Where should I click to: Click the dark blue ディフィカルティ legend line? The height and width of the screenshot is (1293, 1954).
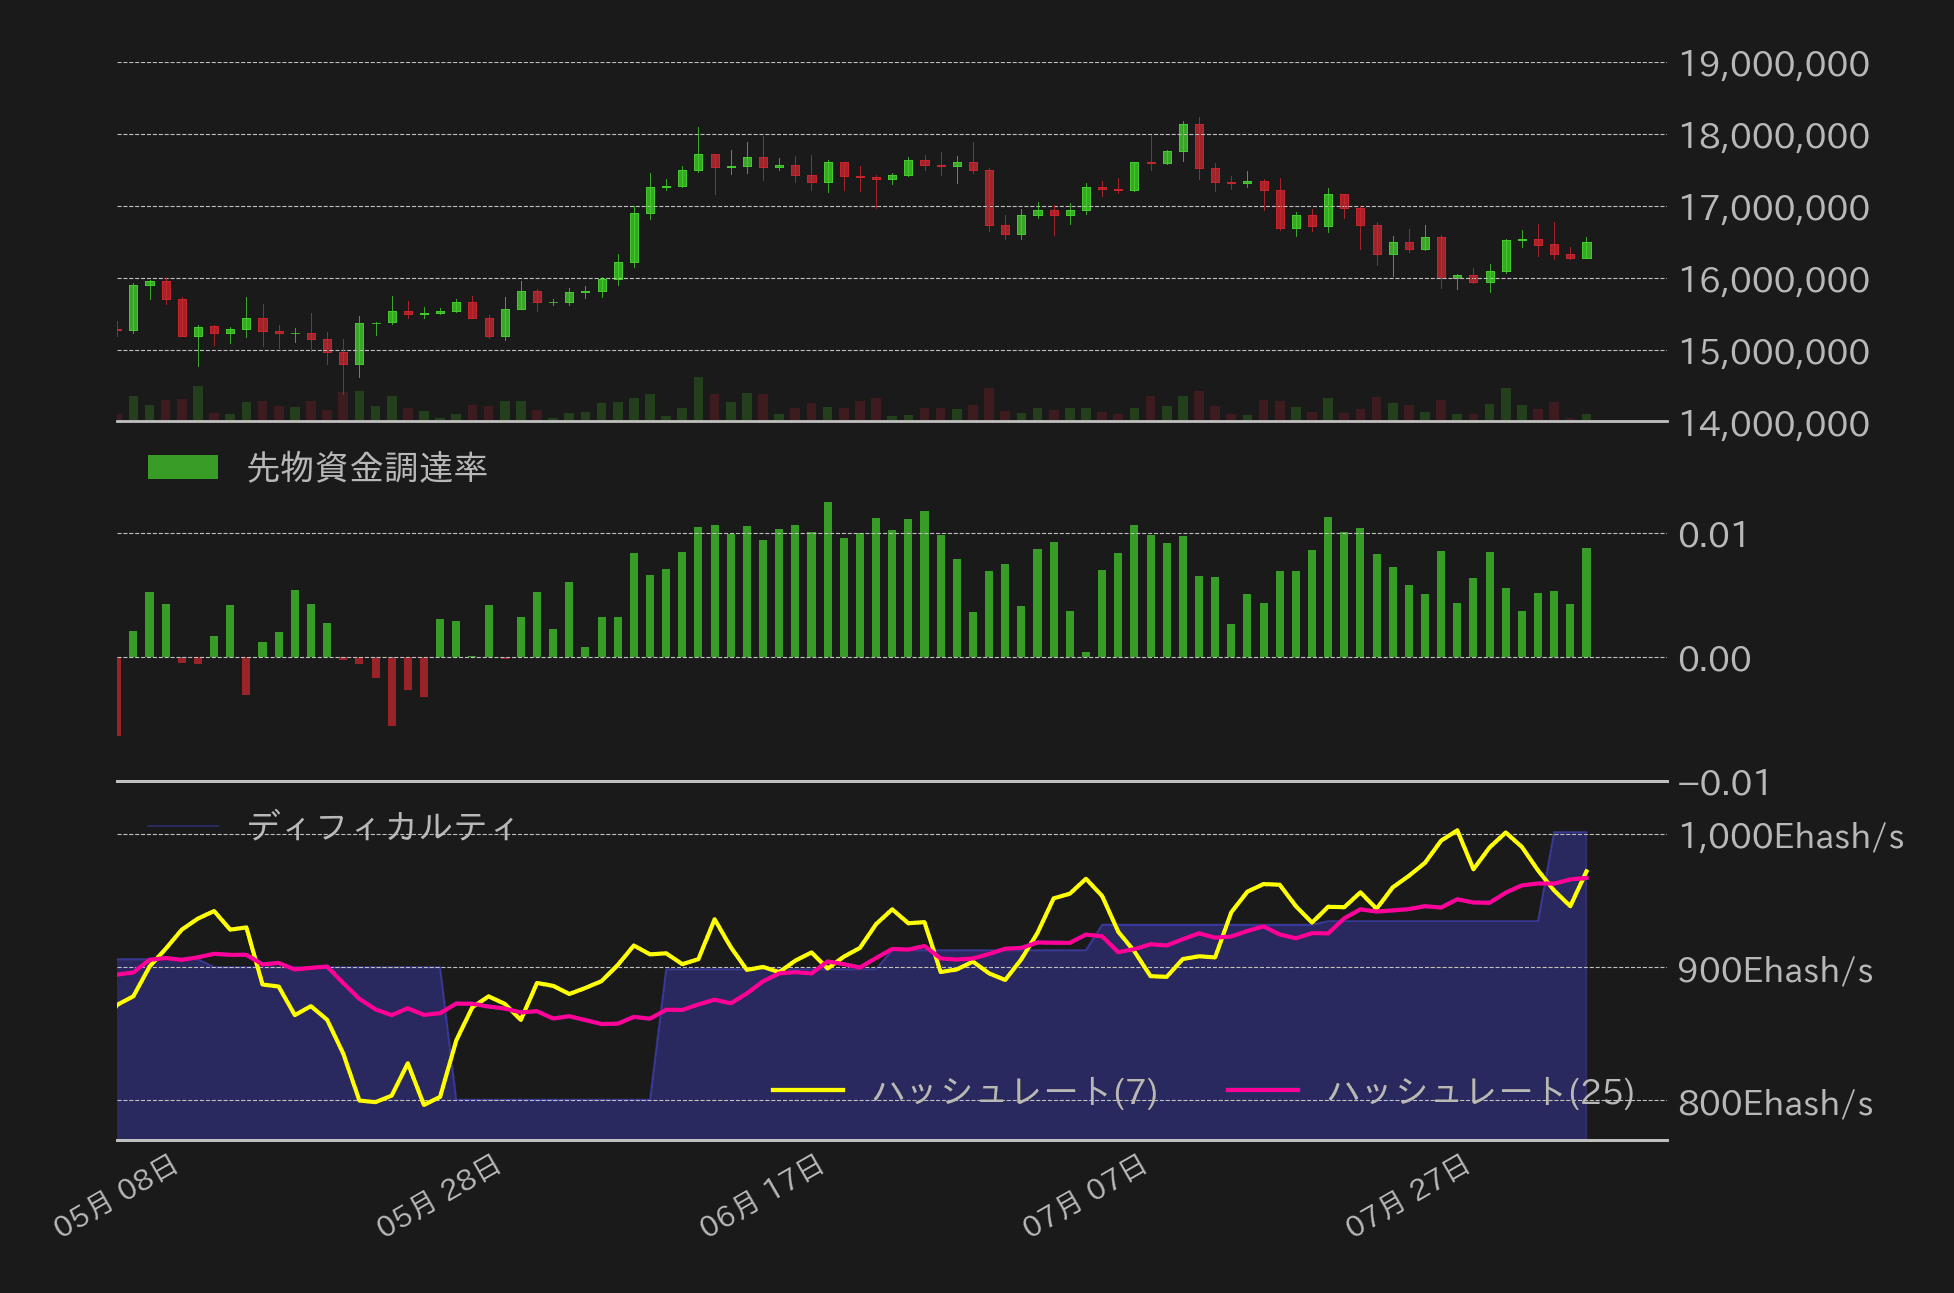pyautogui.click(x=182, y=826)
